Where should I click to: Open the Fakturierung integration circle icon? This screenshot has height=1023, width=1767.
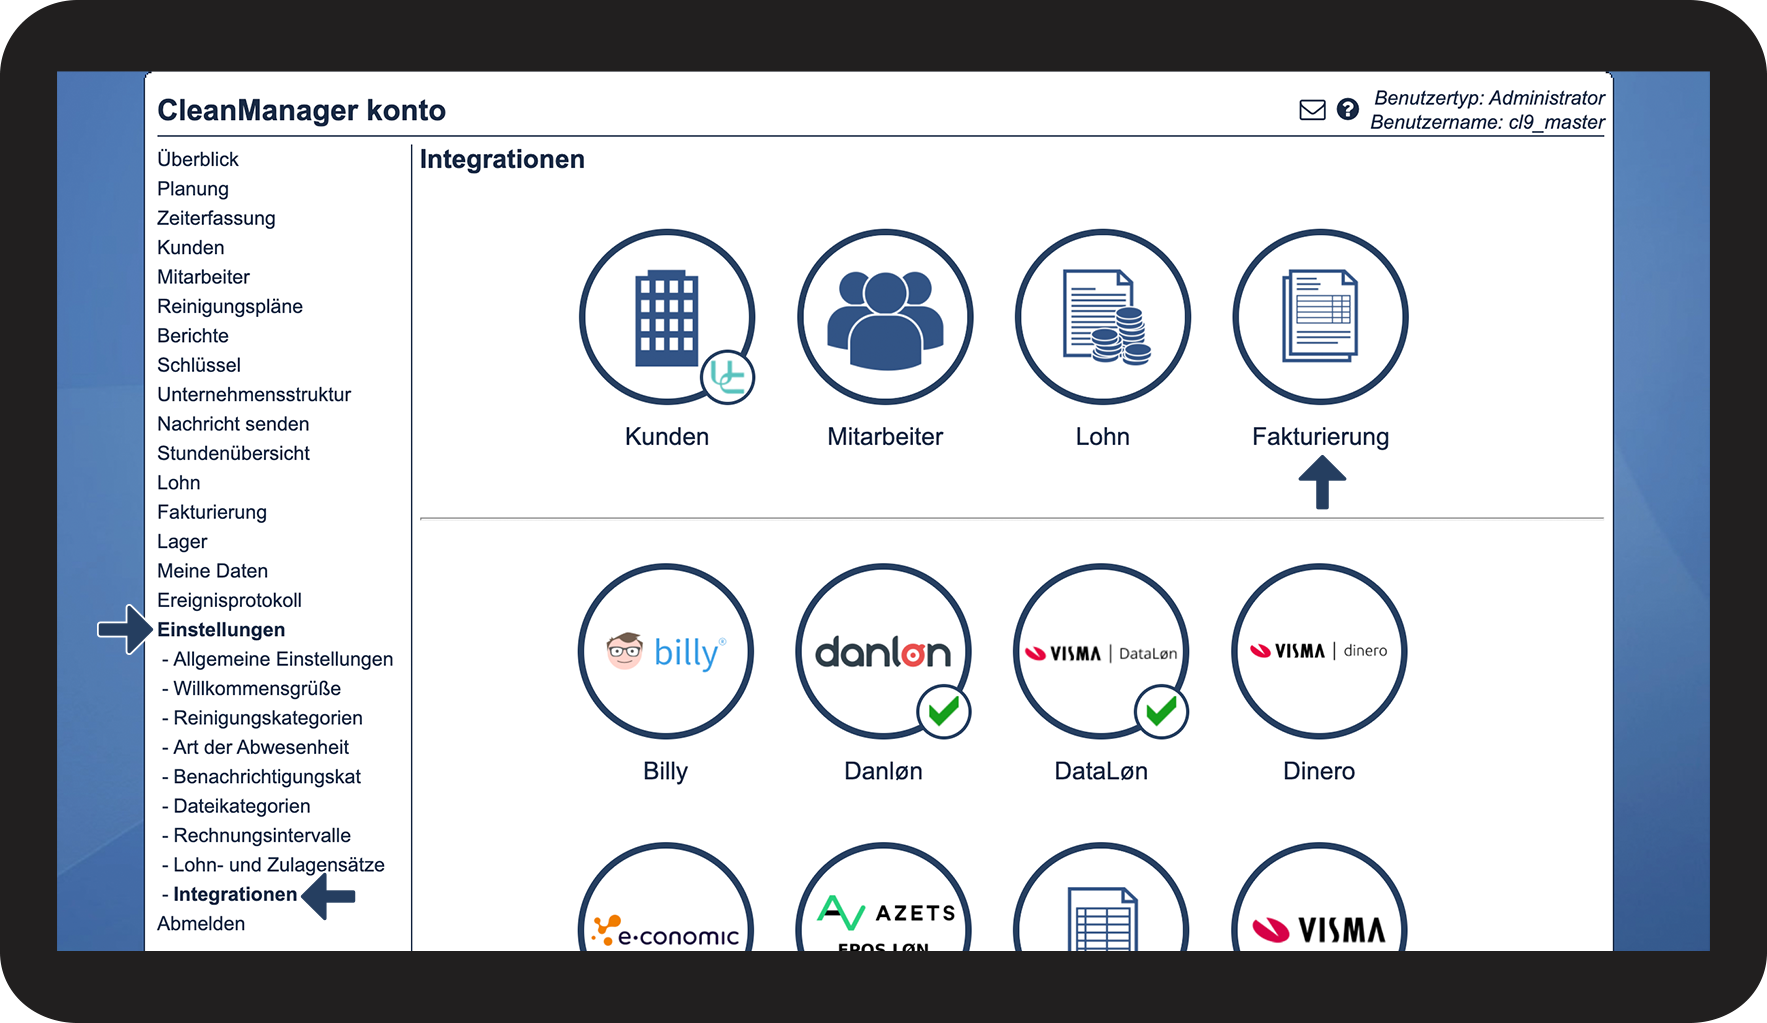tap(1321, 317)
